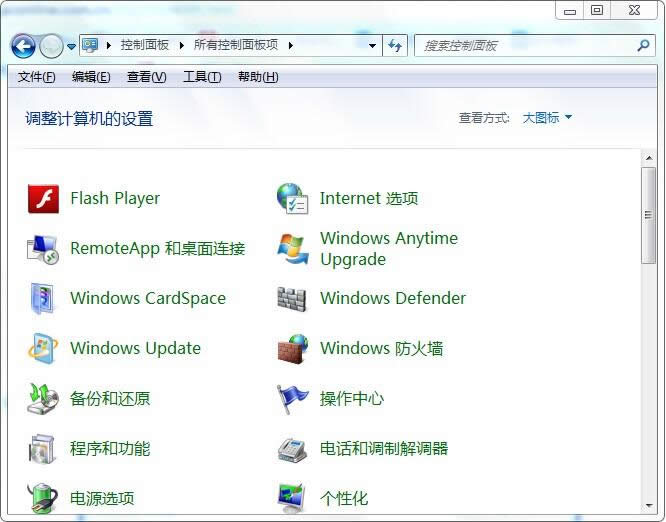Open the 电源选项 battery icon
666x522 pixels.
click(x=42, y=498)
